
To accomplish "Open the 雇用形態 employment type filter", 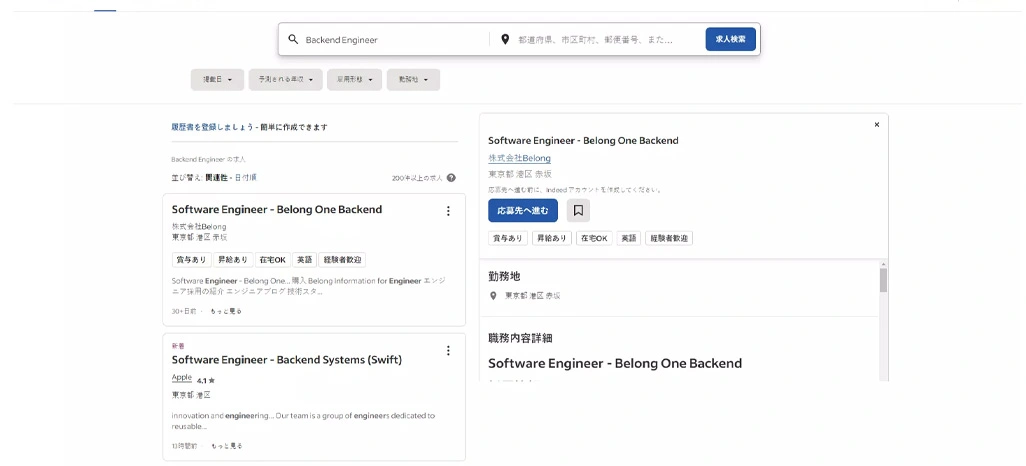I will (x=355, y=79).
